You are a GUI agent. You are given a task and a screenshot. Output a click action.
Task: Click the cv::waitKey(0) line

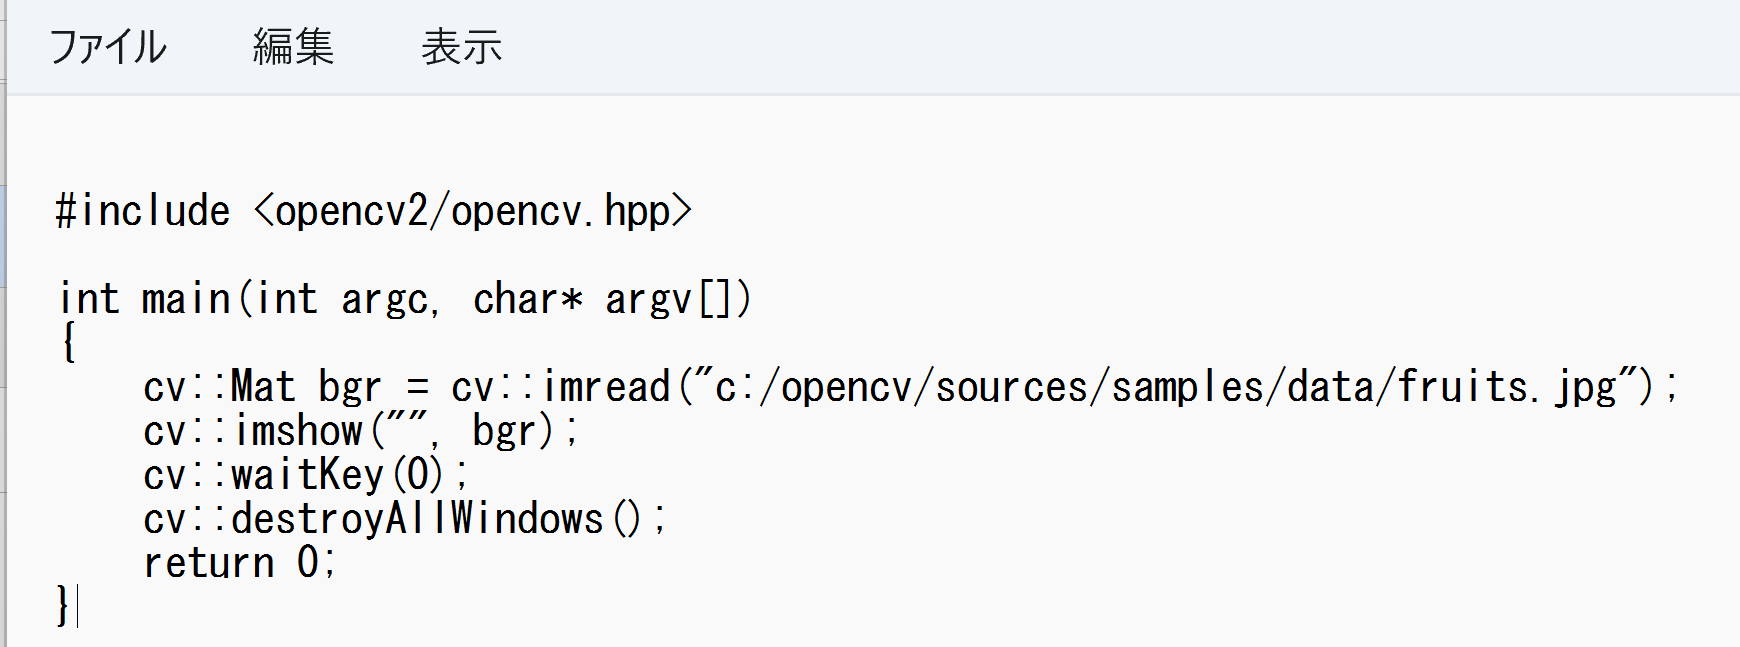(306, 475)
